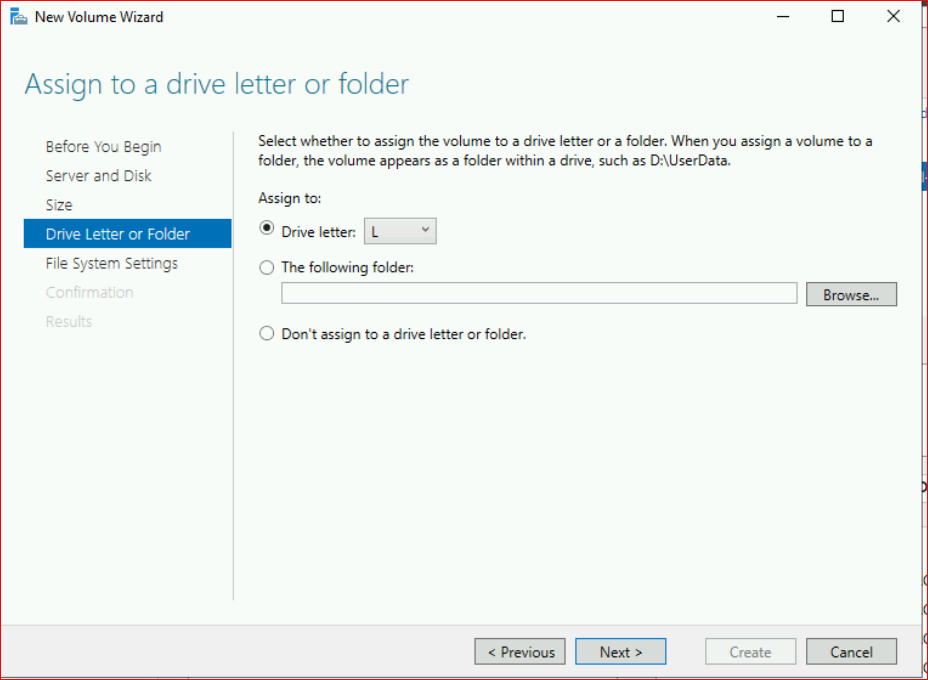
Task: Click the disabled Create button
Action: pos(750,652)
